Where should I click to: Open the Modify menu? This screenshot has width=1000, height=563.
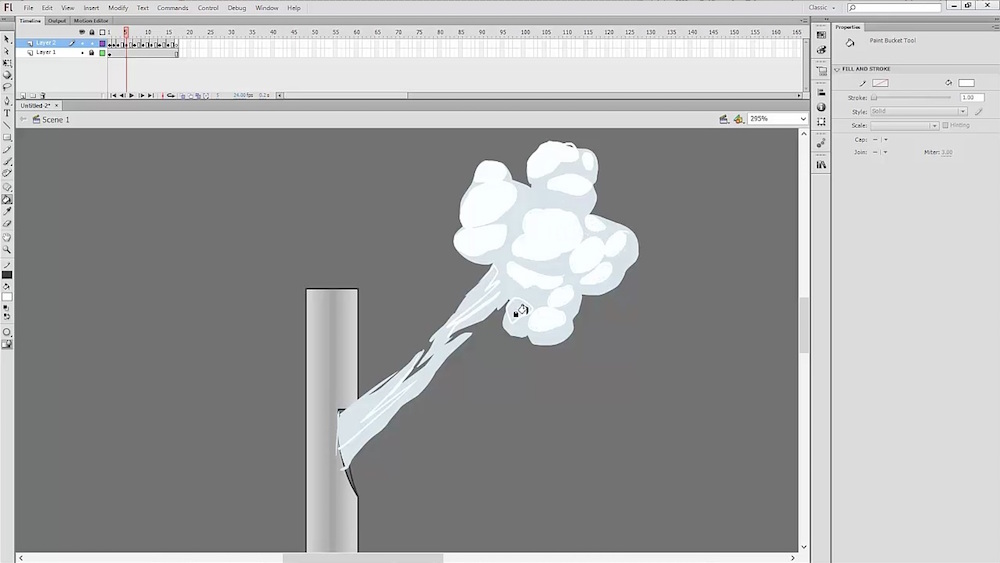pos(118,7)
